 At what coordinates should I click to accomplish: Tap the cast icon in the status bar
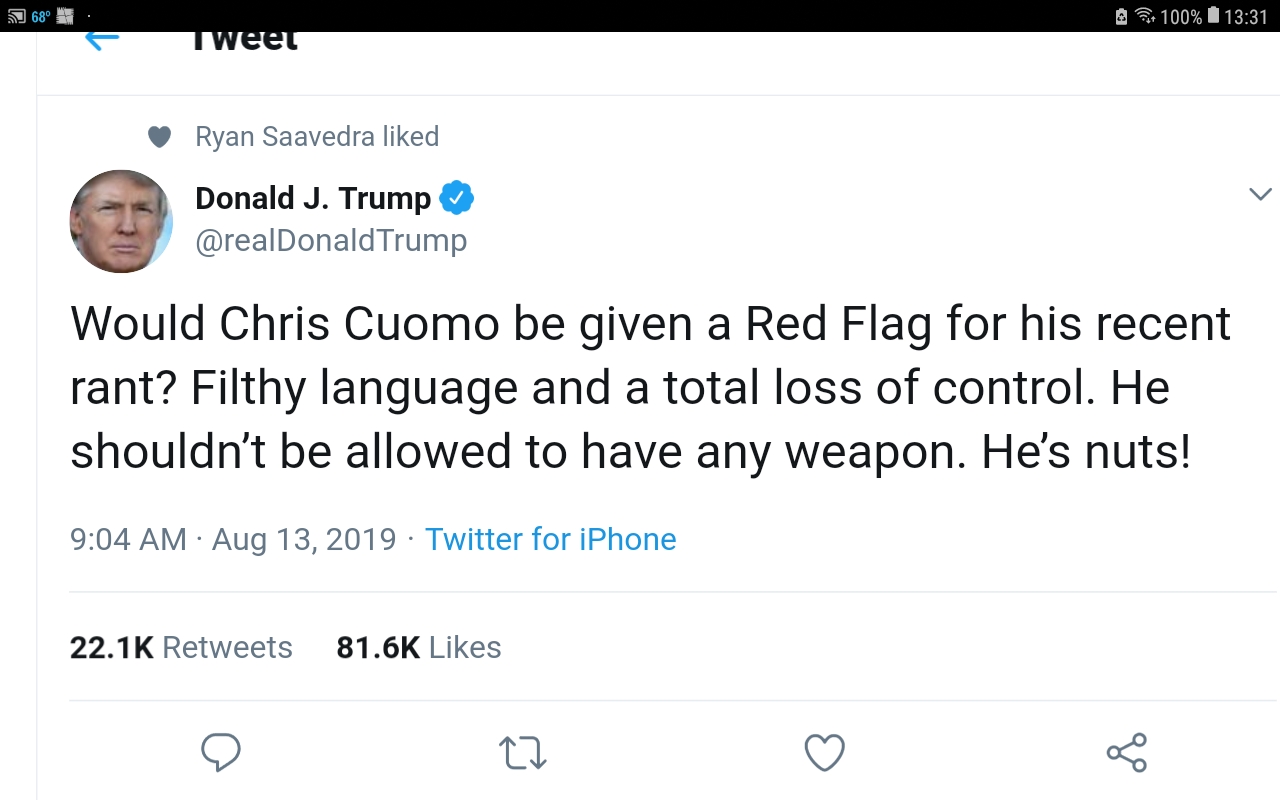coord(16,16)
